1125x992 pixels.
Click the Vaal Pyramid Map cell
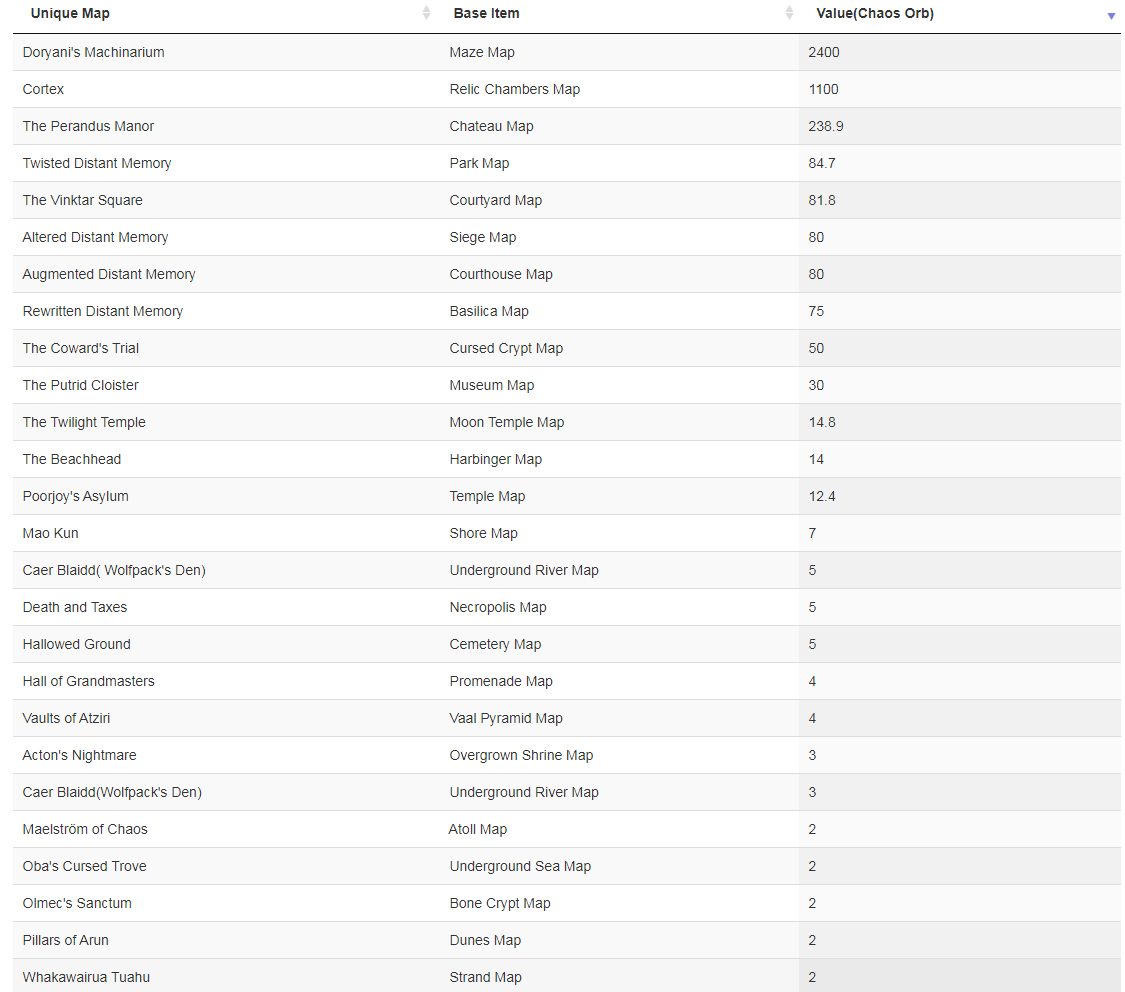[506, 718]
